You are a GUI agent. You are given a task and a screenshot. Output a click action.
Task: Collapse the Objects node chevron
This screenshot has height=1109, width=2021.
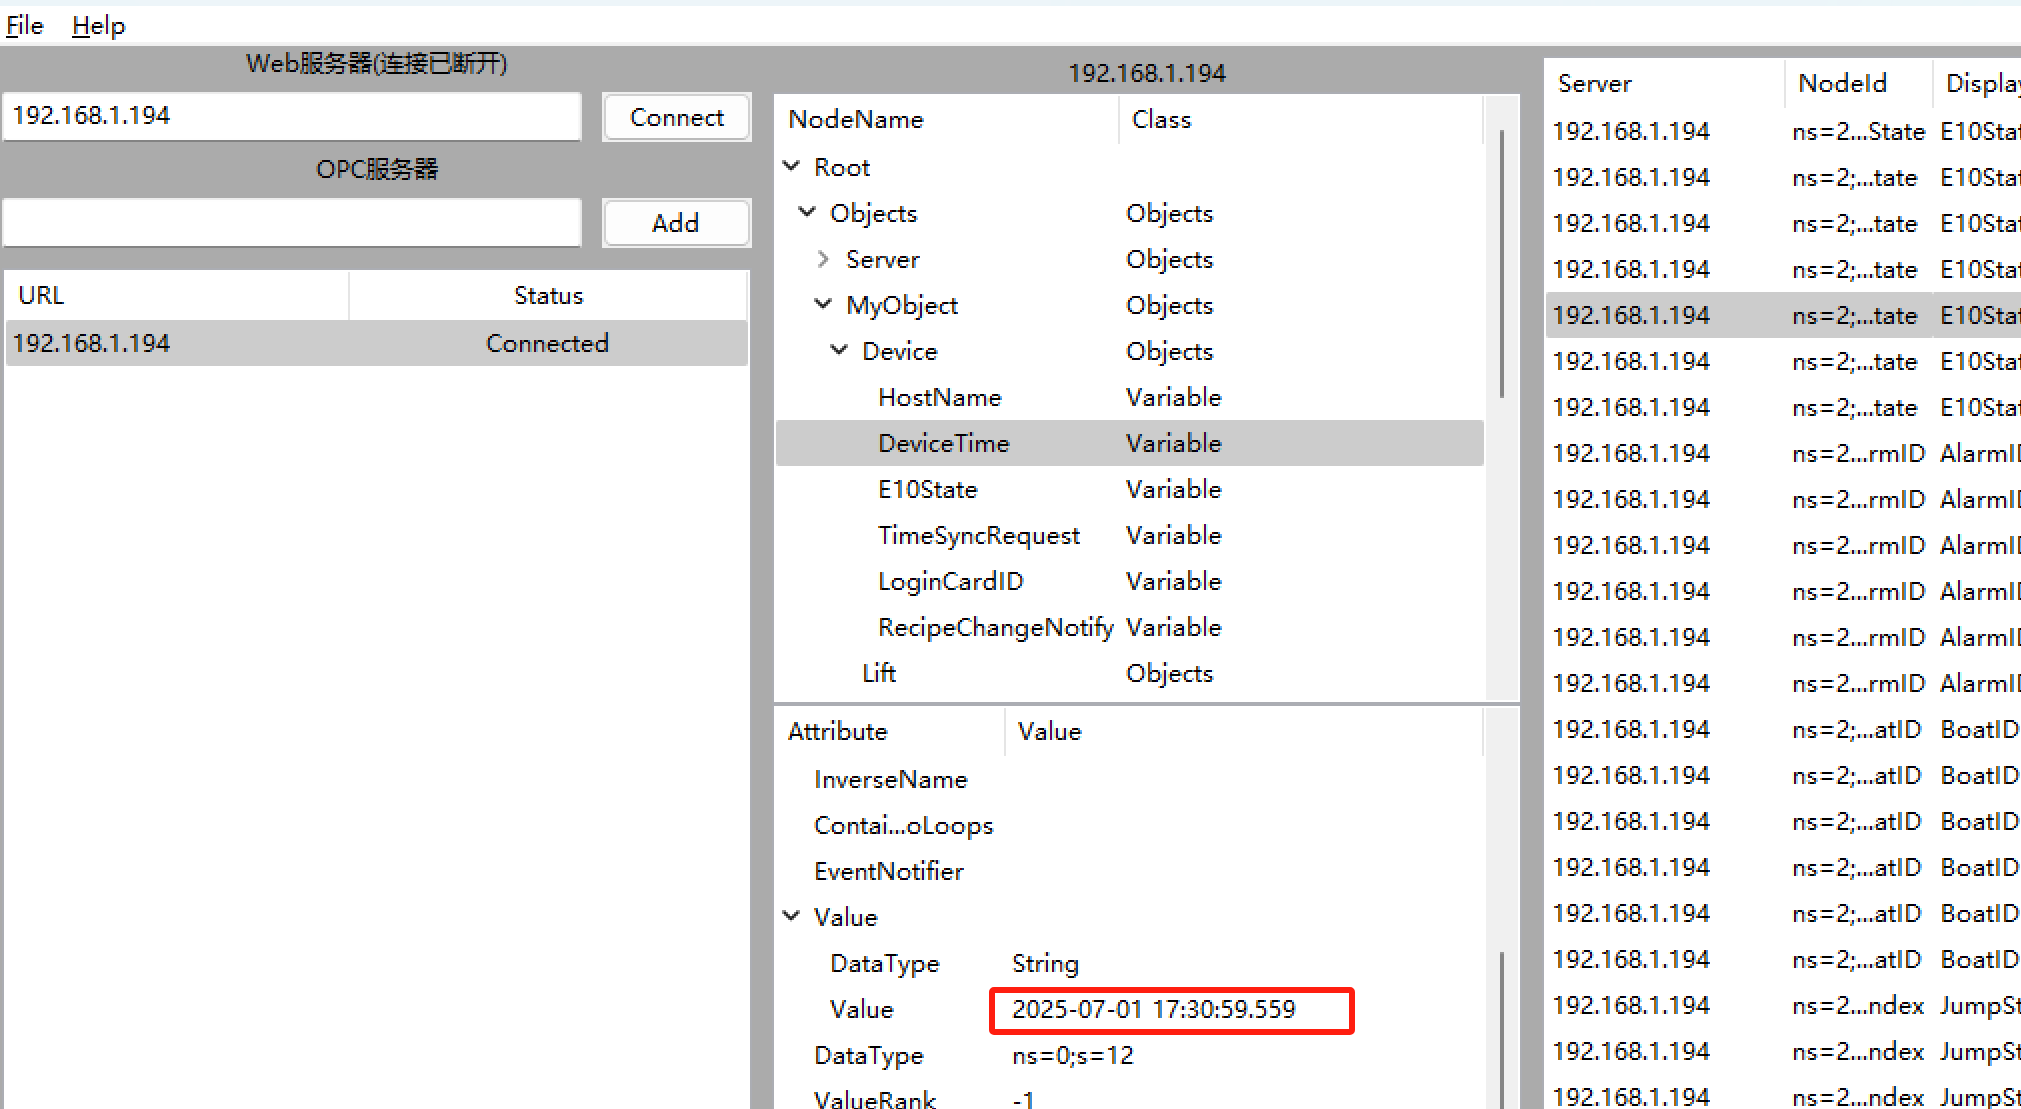tap(808, 213)
